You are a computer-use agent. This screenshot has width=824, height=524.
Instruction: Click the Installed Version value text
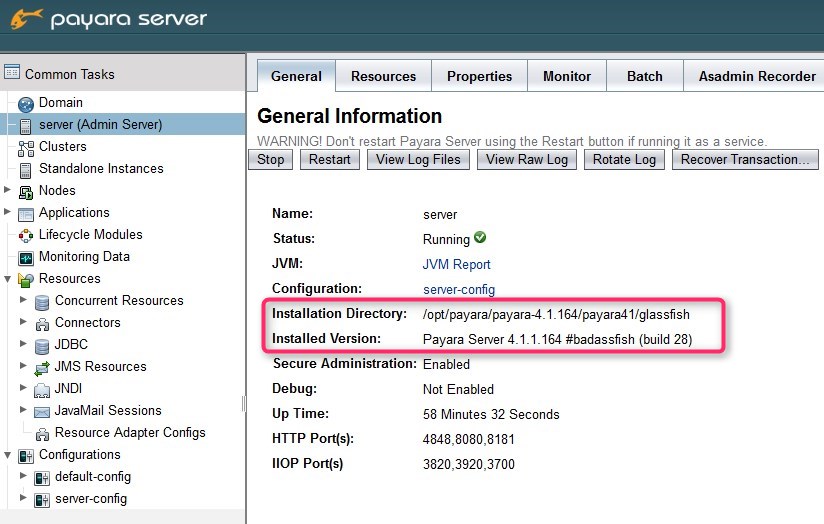pyautogui.click(x=557, y=340)
